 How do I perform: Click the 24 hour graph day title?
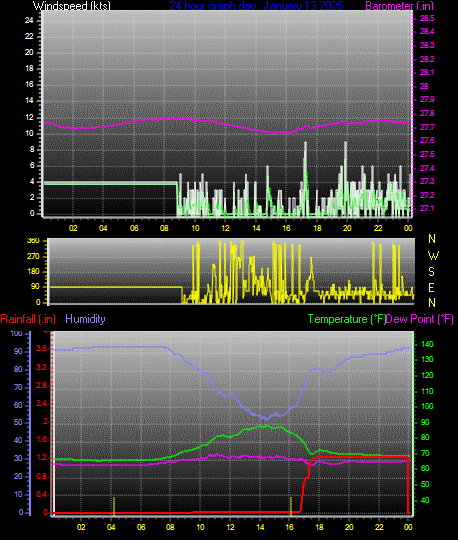[x=256, y=6]
